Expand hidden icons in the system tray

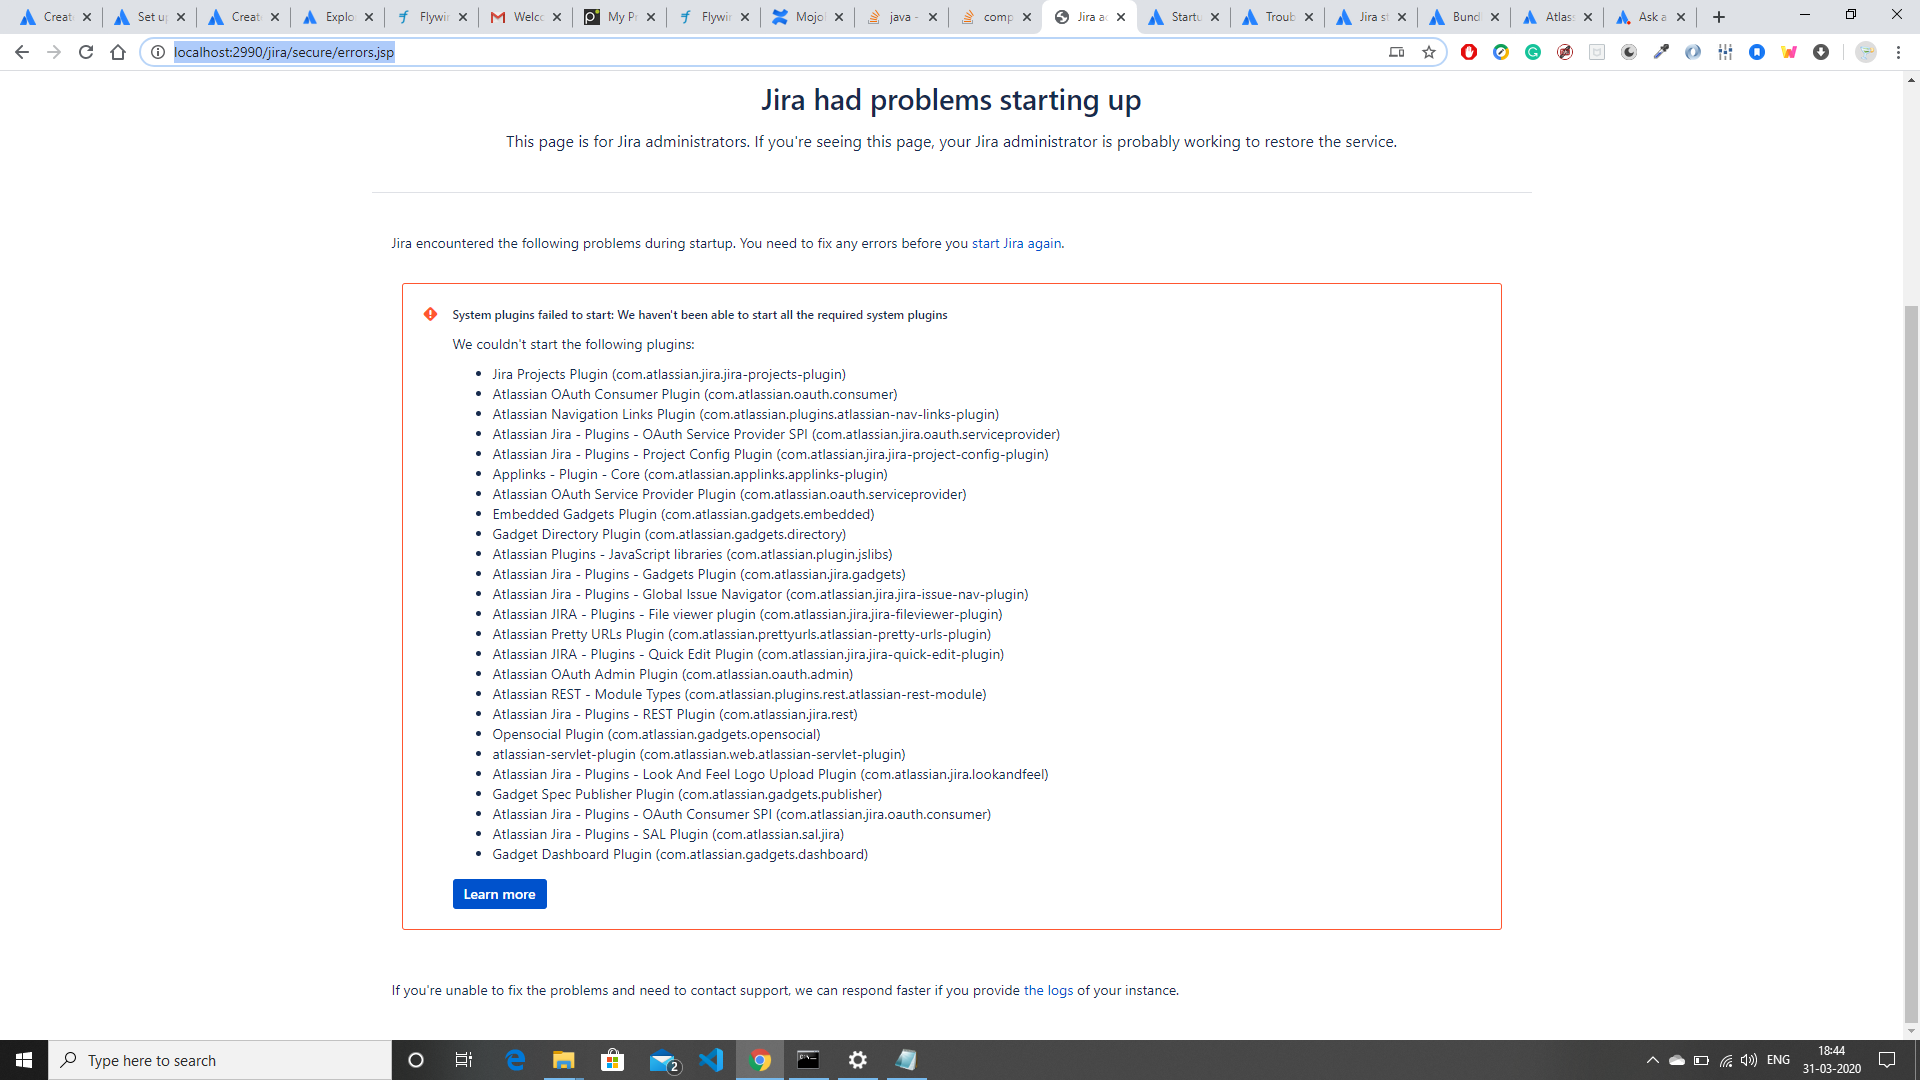click(x=1652, y=1060)
